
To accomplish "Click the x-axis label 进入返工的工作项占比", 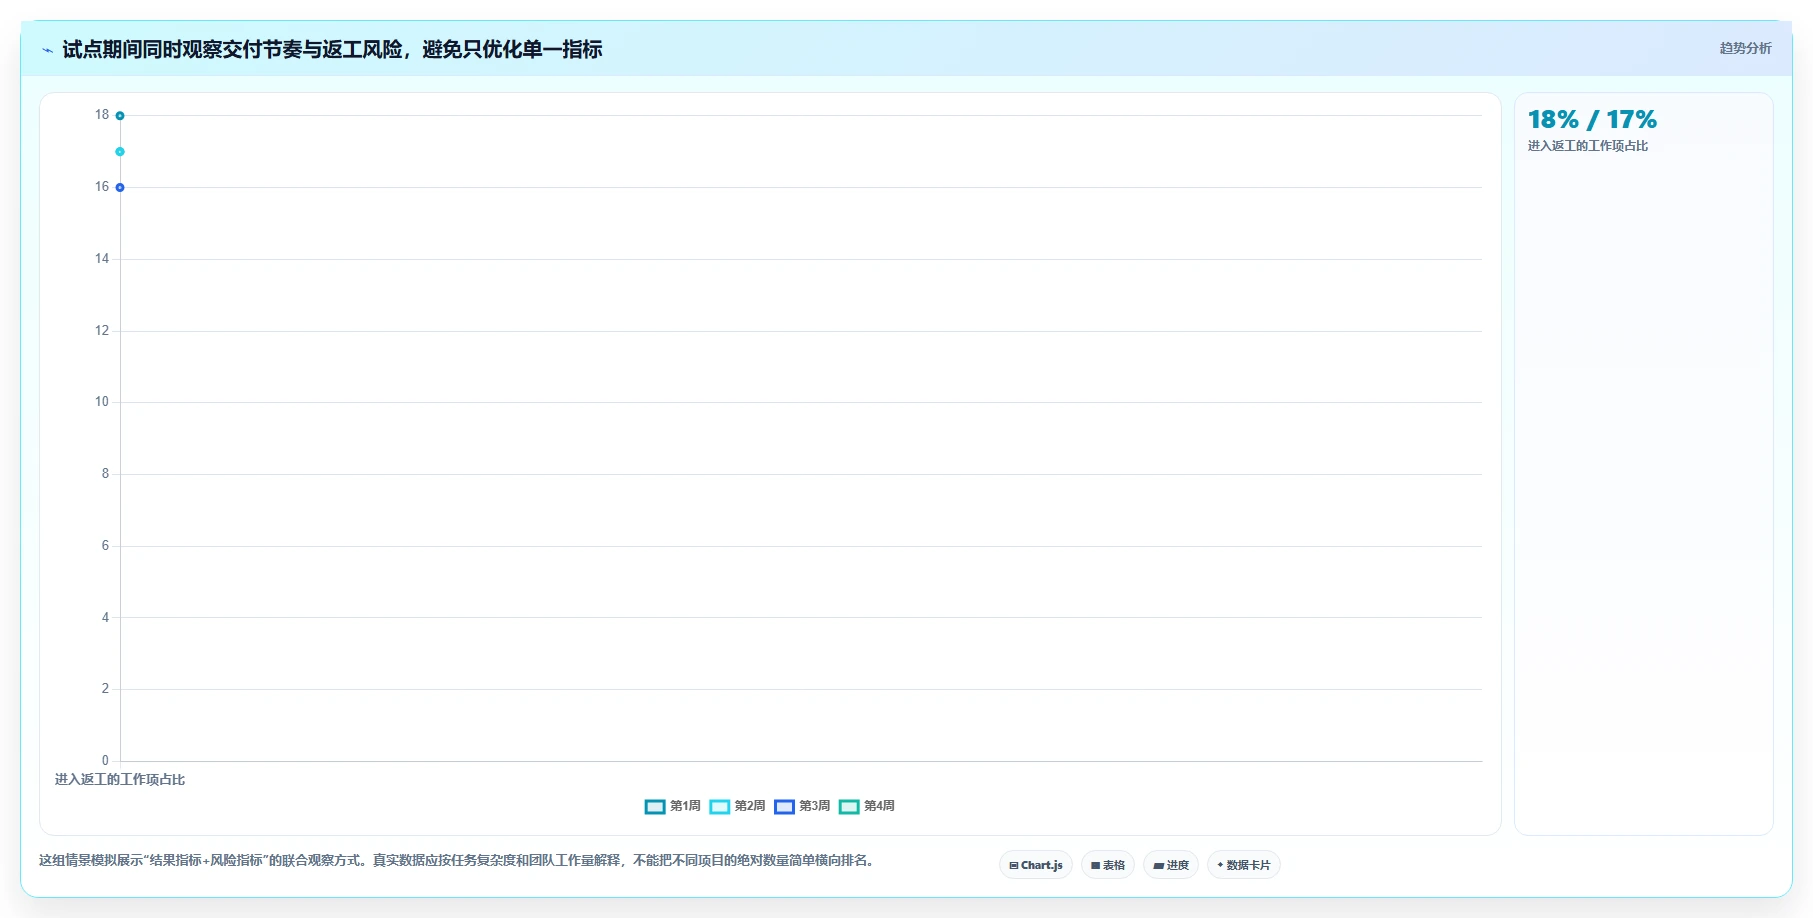I will [x=120, y=780].
